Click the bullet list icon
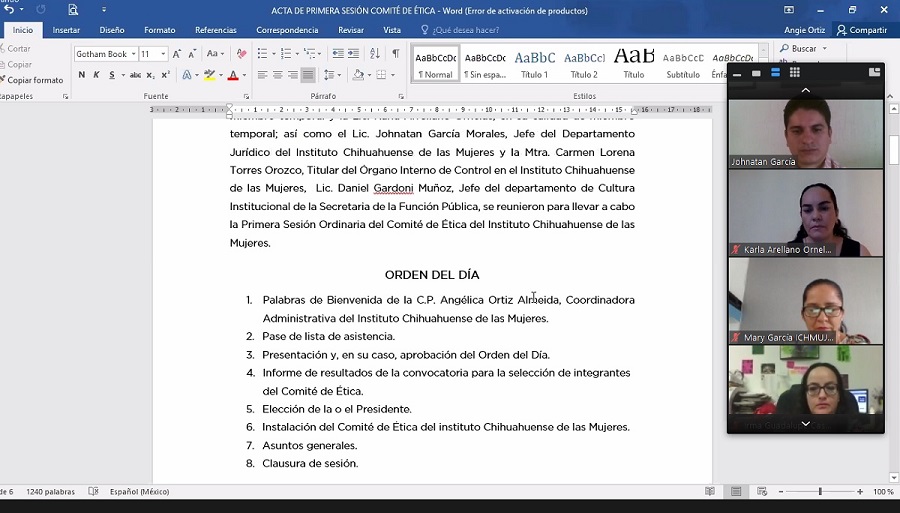Image resolution: width=900 pixels, height=513 pixels. click(x=262, y=54)
